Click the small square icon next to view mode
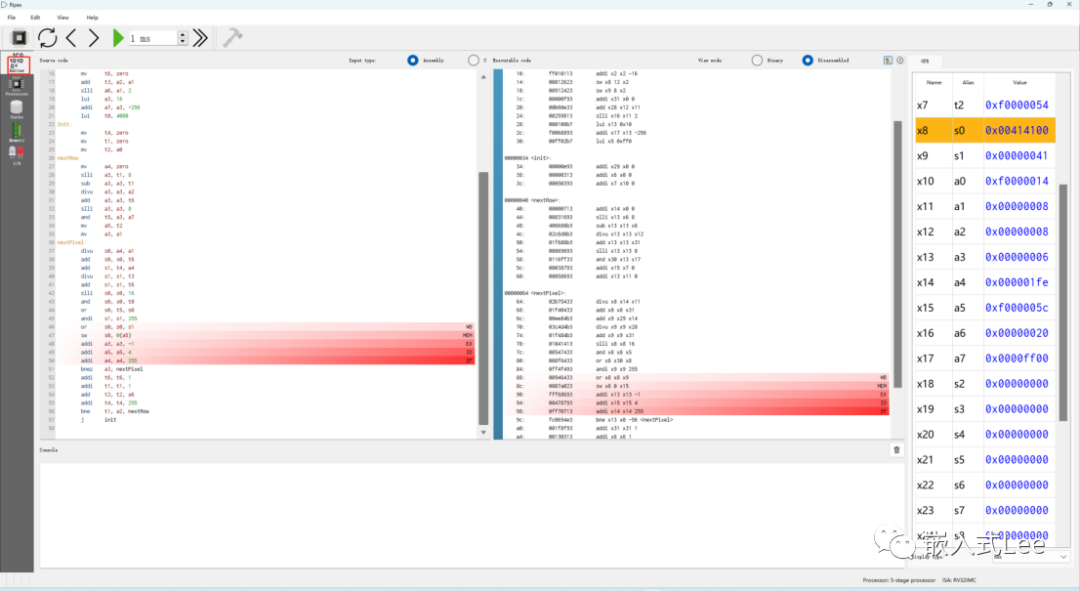This screenshot has width=1080, height=591. pos(888,61)
